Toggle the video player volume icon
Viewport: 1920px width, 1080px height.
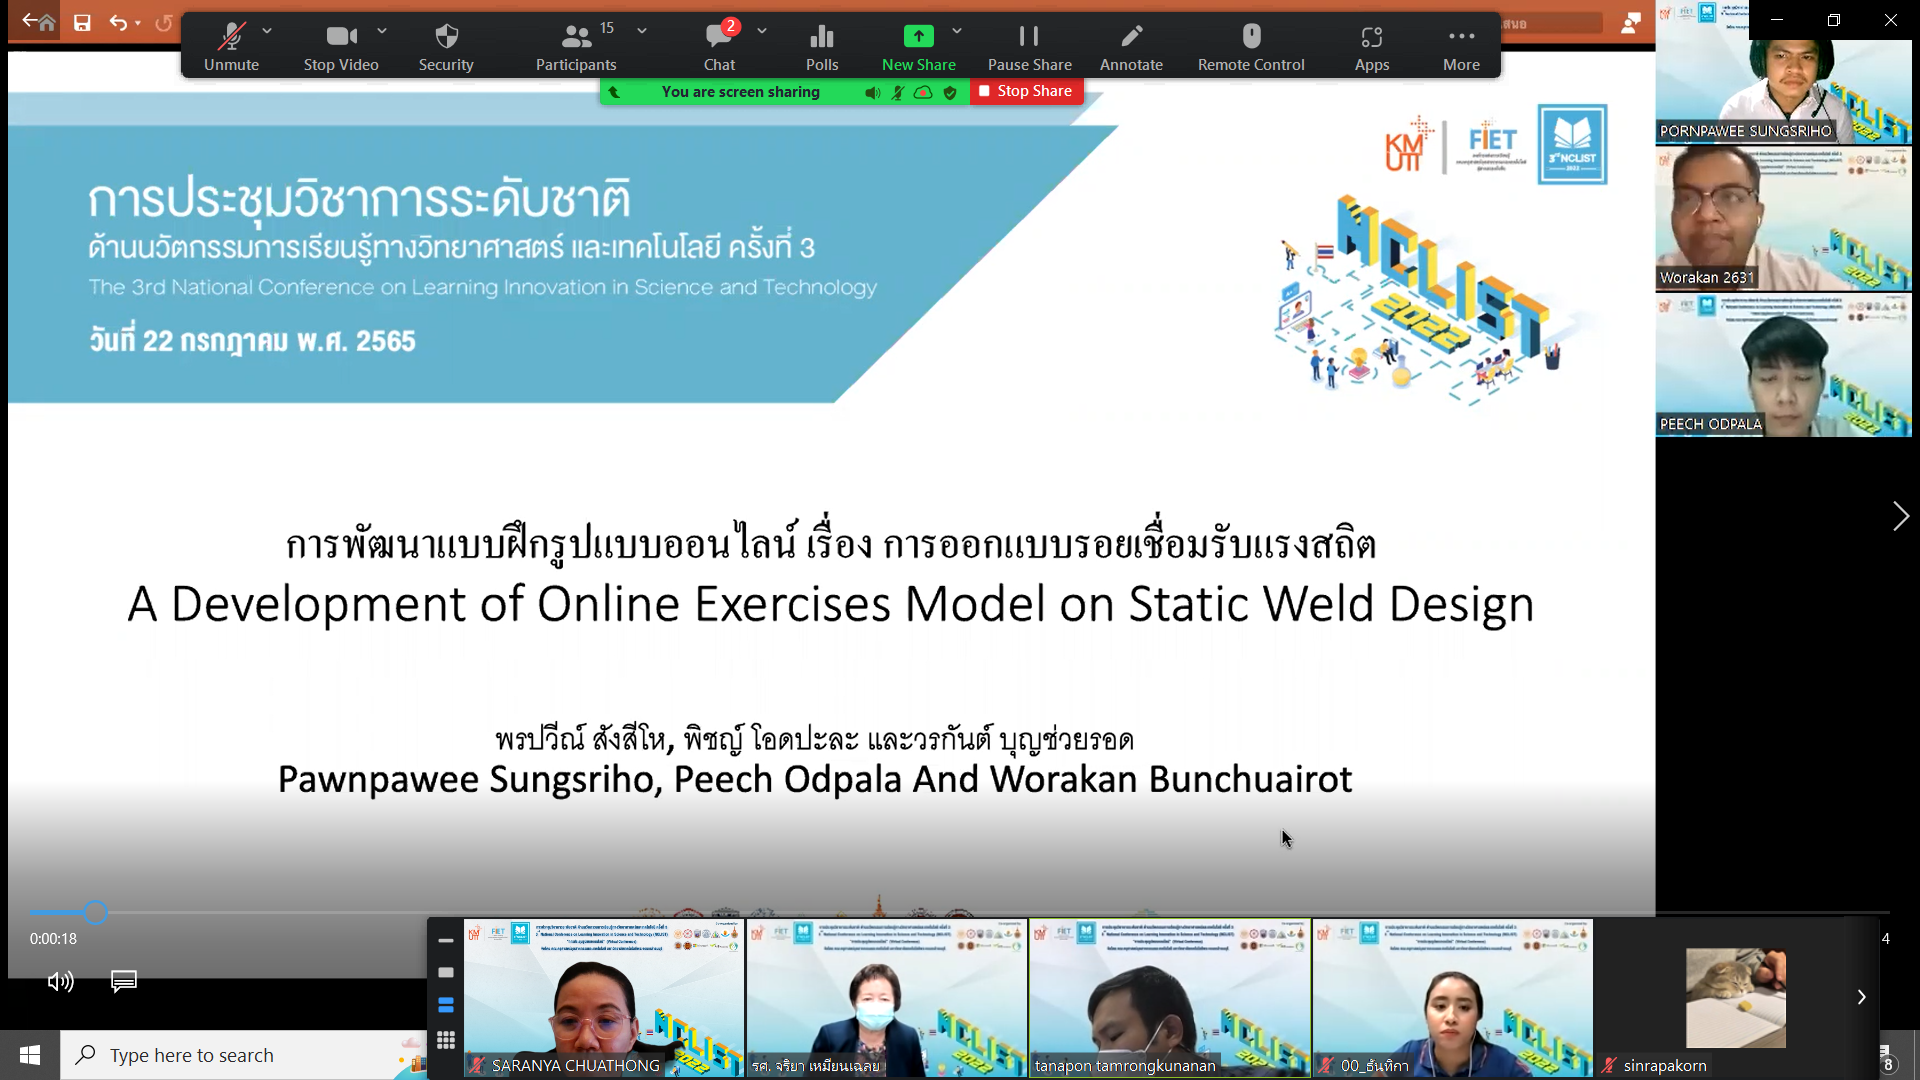pyautogui.click(x=60, y=981)
